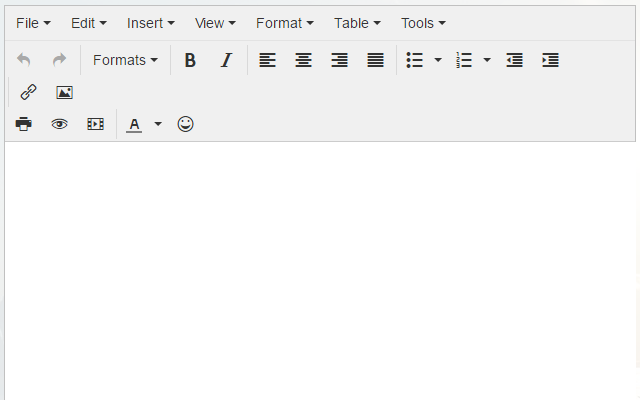Expand the Formats dropdown
Viewport: 640px width, 400px height.
click(x=125, y=60)
